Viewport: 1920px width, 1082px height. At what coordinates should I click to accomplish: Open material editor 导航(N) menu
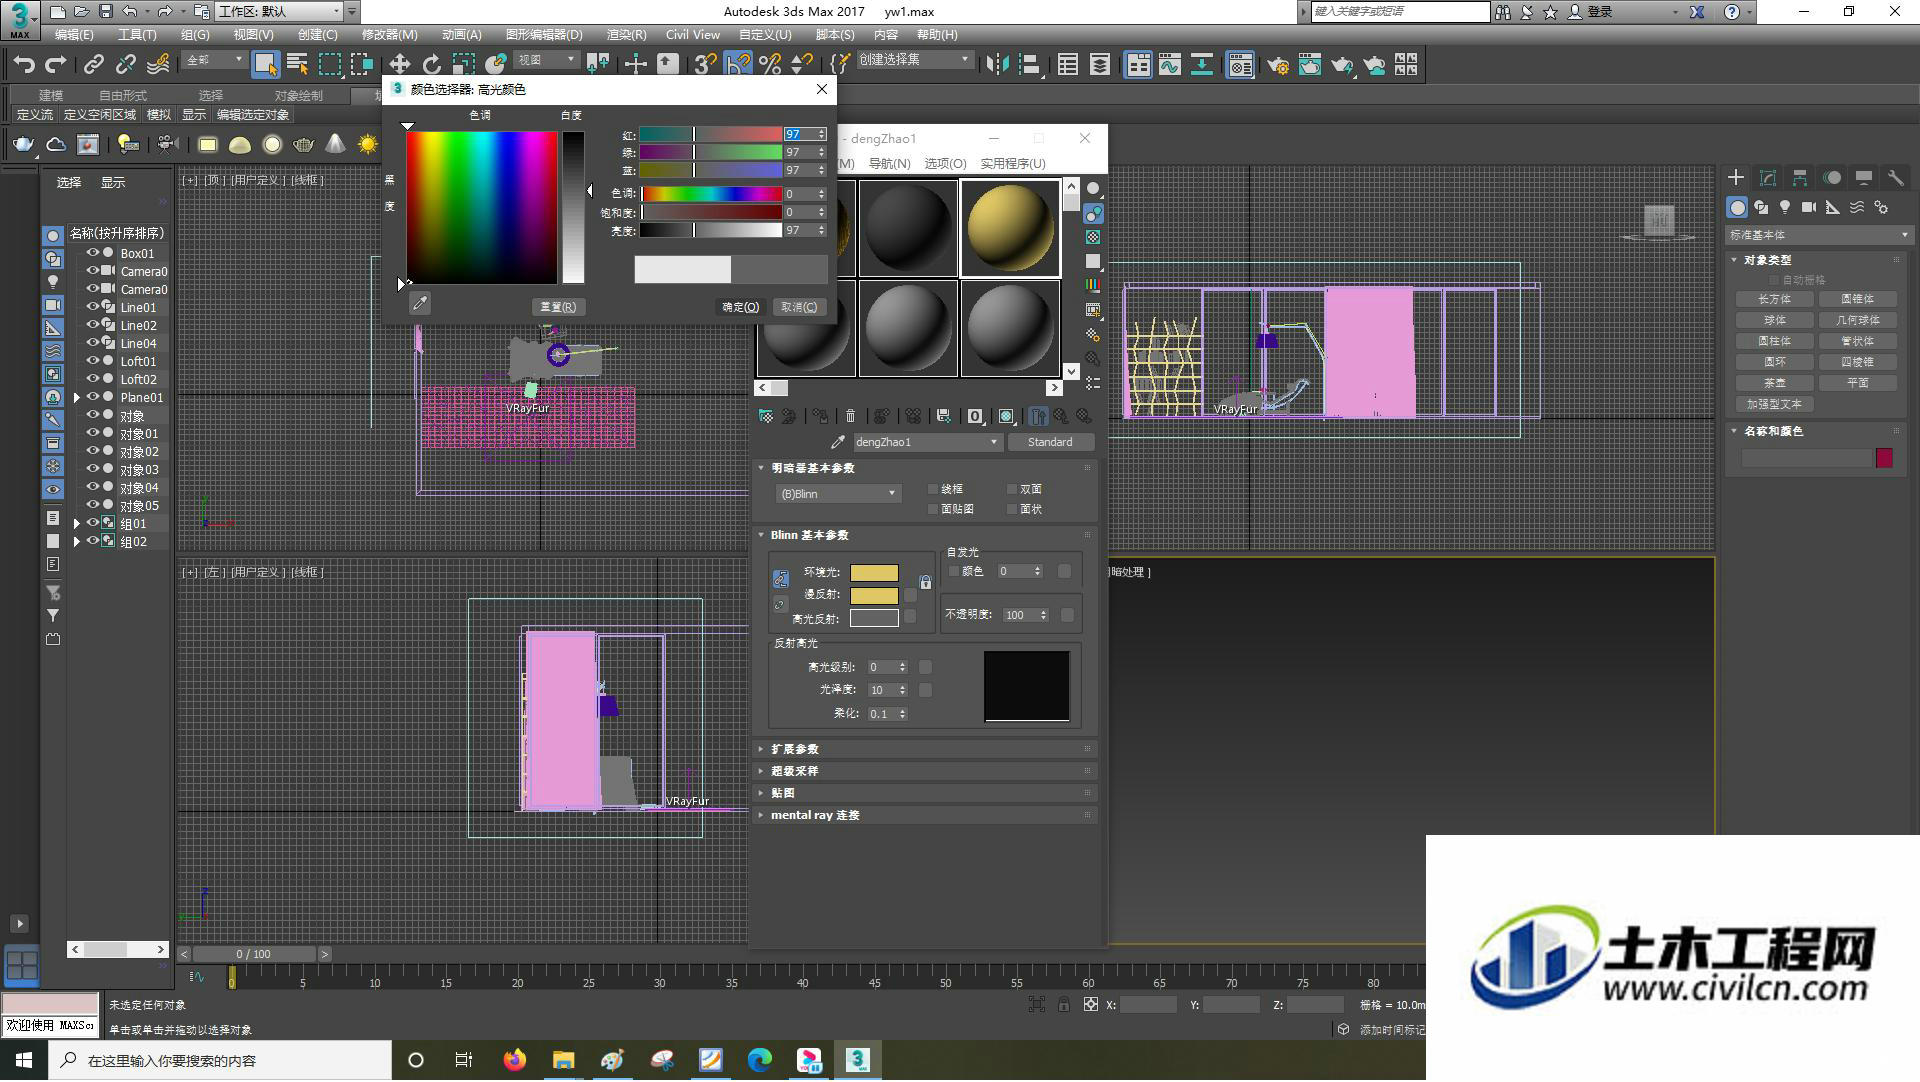[x=889, y=163]
